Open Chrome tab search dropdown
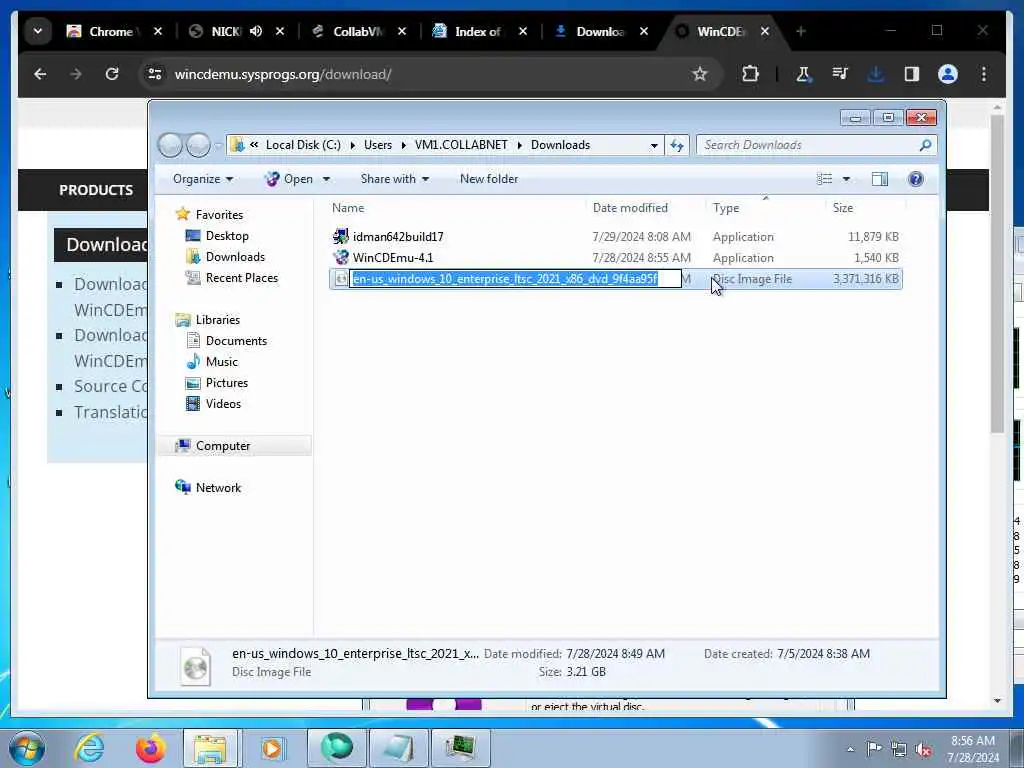This screenshot has width=1024, height=768. [x=38, y=31]
